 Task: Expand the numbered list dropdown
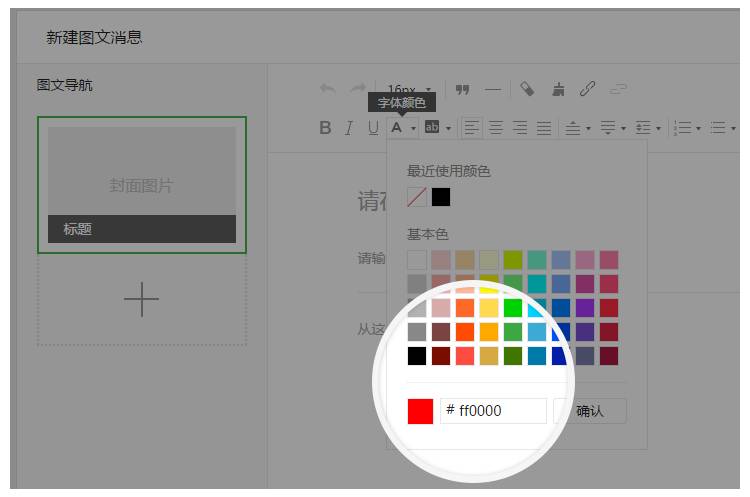(x=698, y=129)
